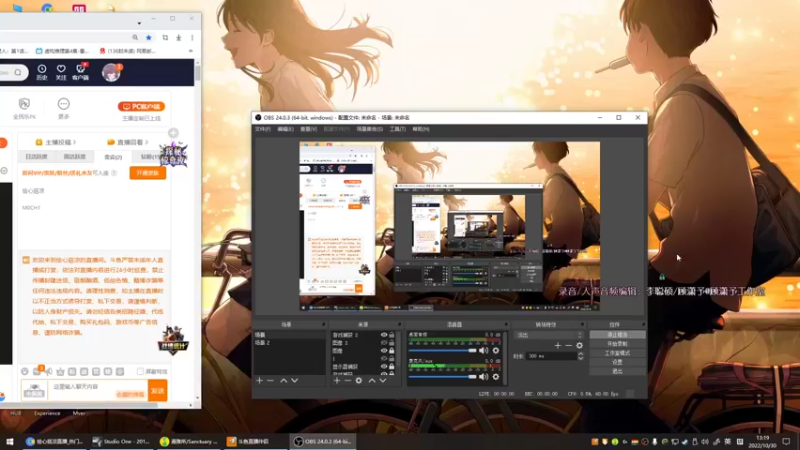Image resolution: width=800 pixels, height=450 pixels.
Task: Open user avatar in site header
Action: click(x=111, y=72)
